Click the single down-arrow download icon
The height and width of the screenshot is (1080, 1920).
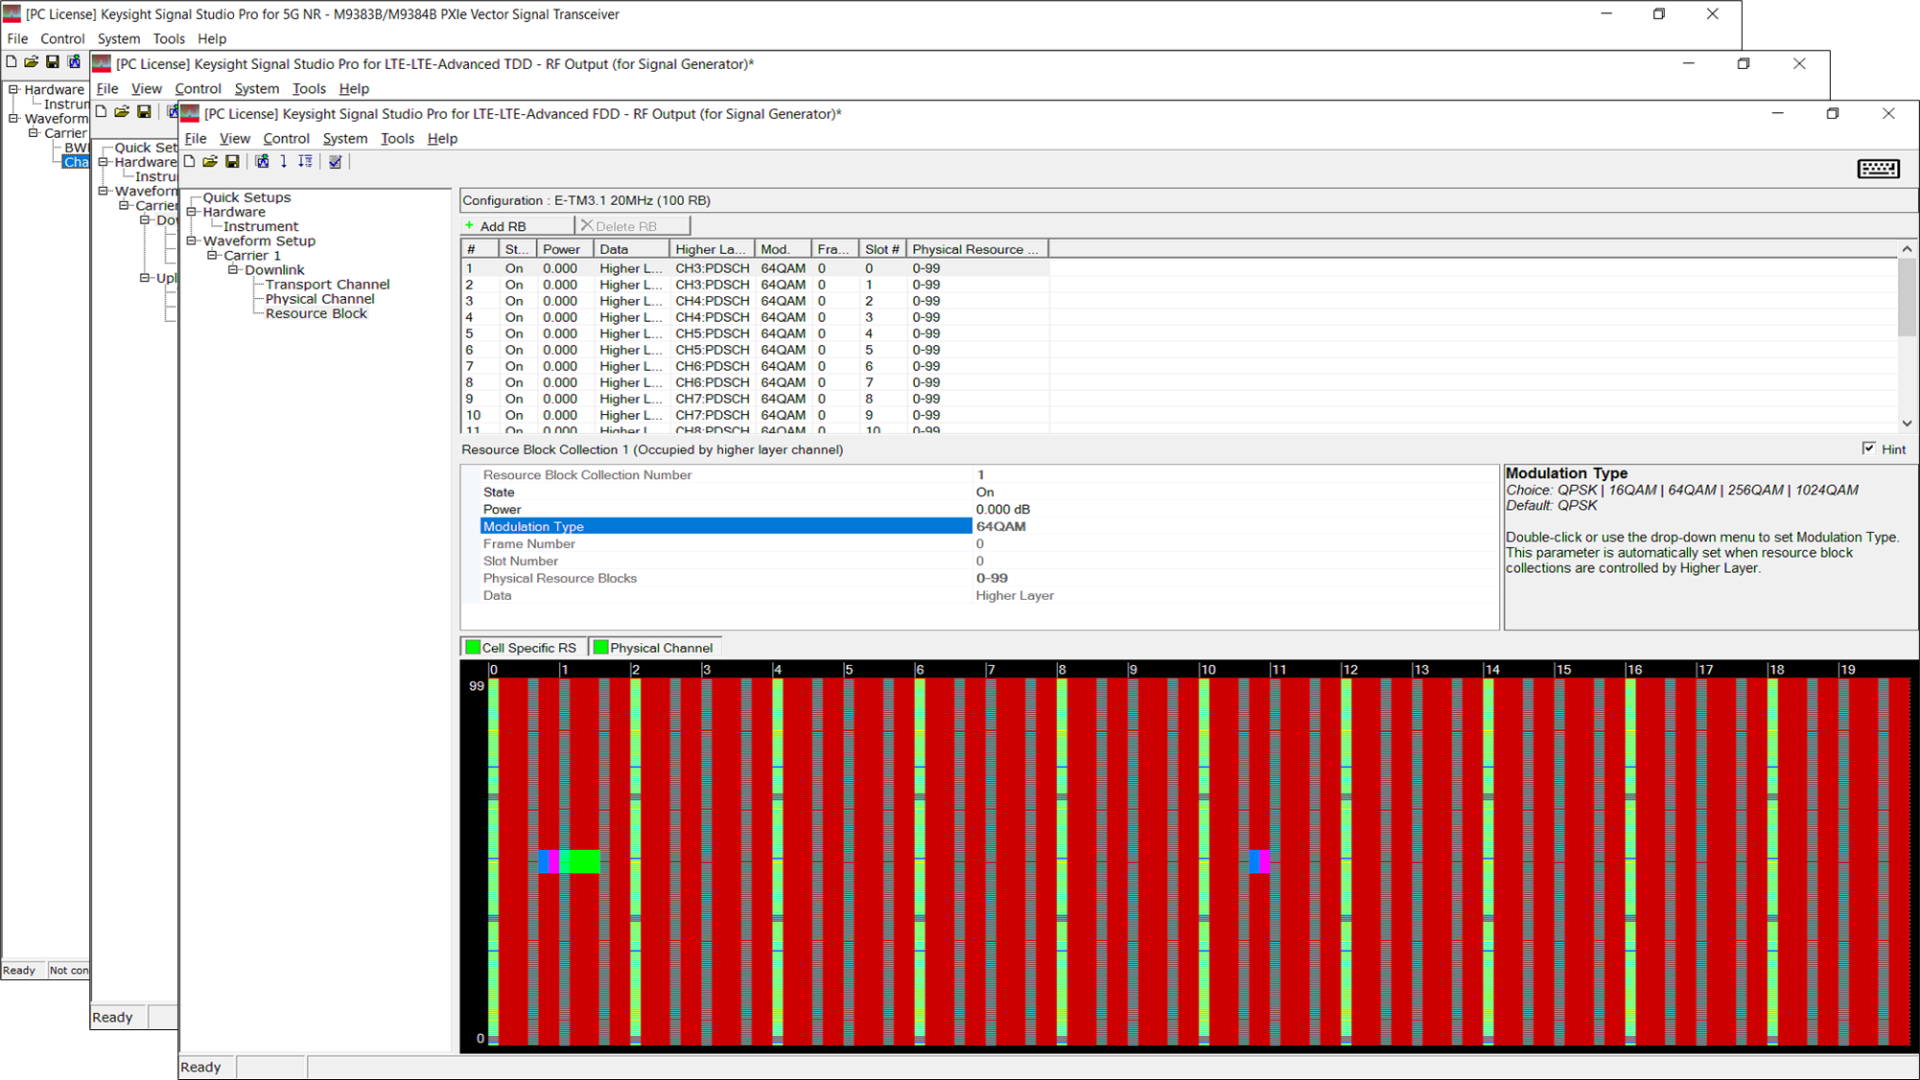click(284, 161)
